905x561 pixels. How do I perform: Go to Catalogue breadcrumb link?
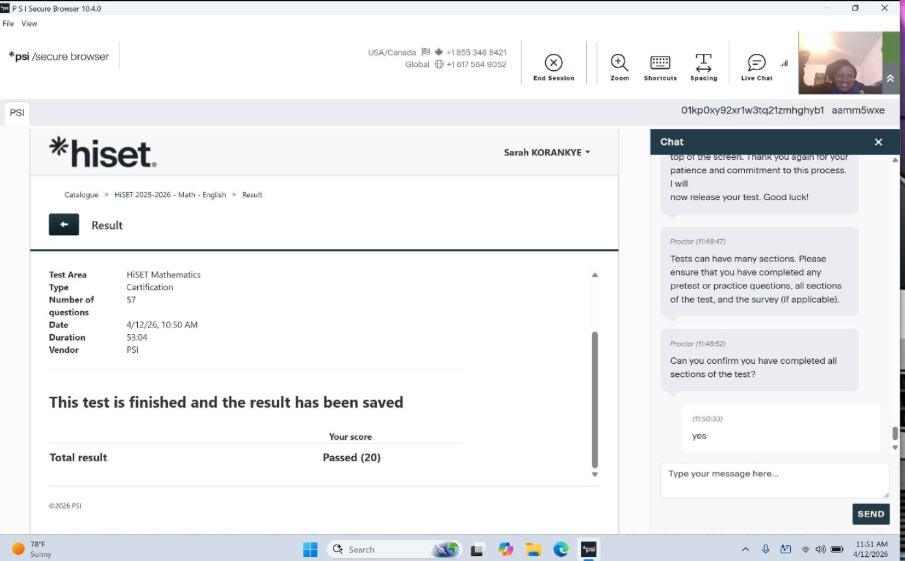point(81,195)
